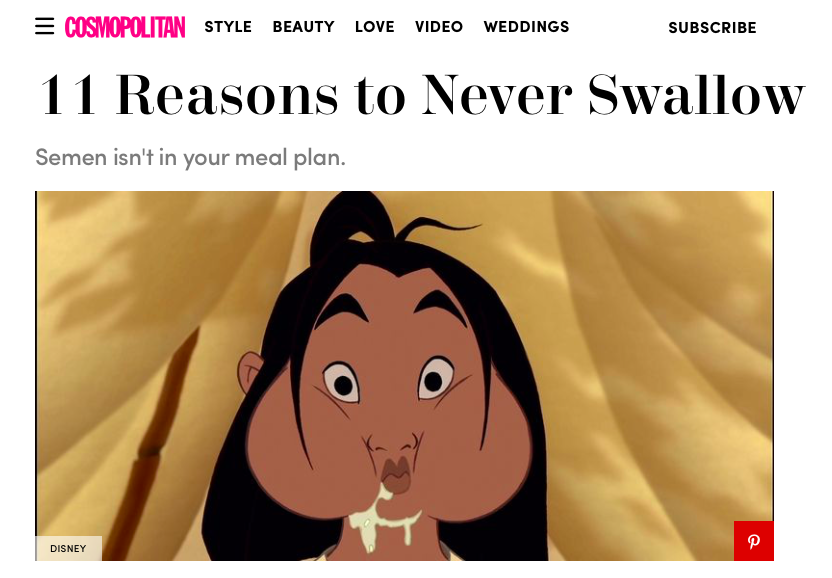Open the Video section
Screen dimensions: 832x578
(439, 27)
